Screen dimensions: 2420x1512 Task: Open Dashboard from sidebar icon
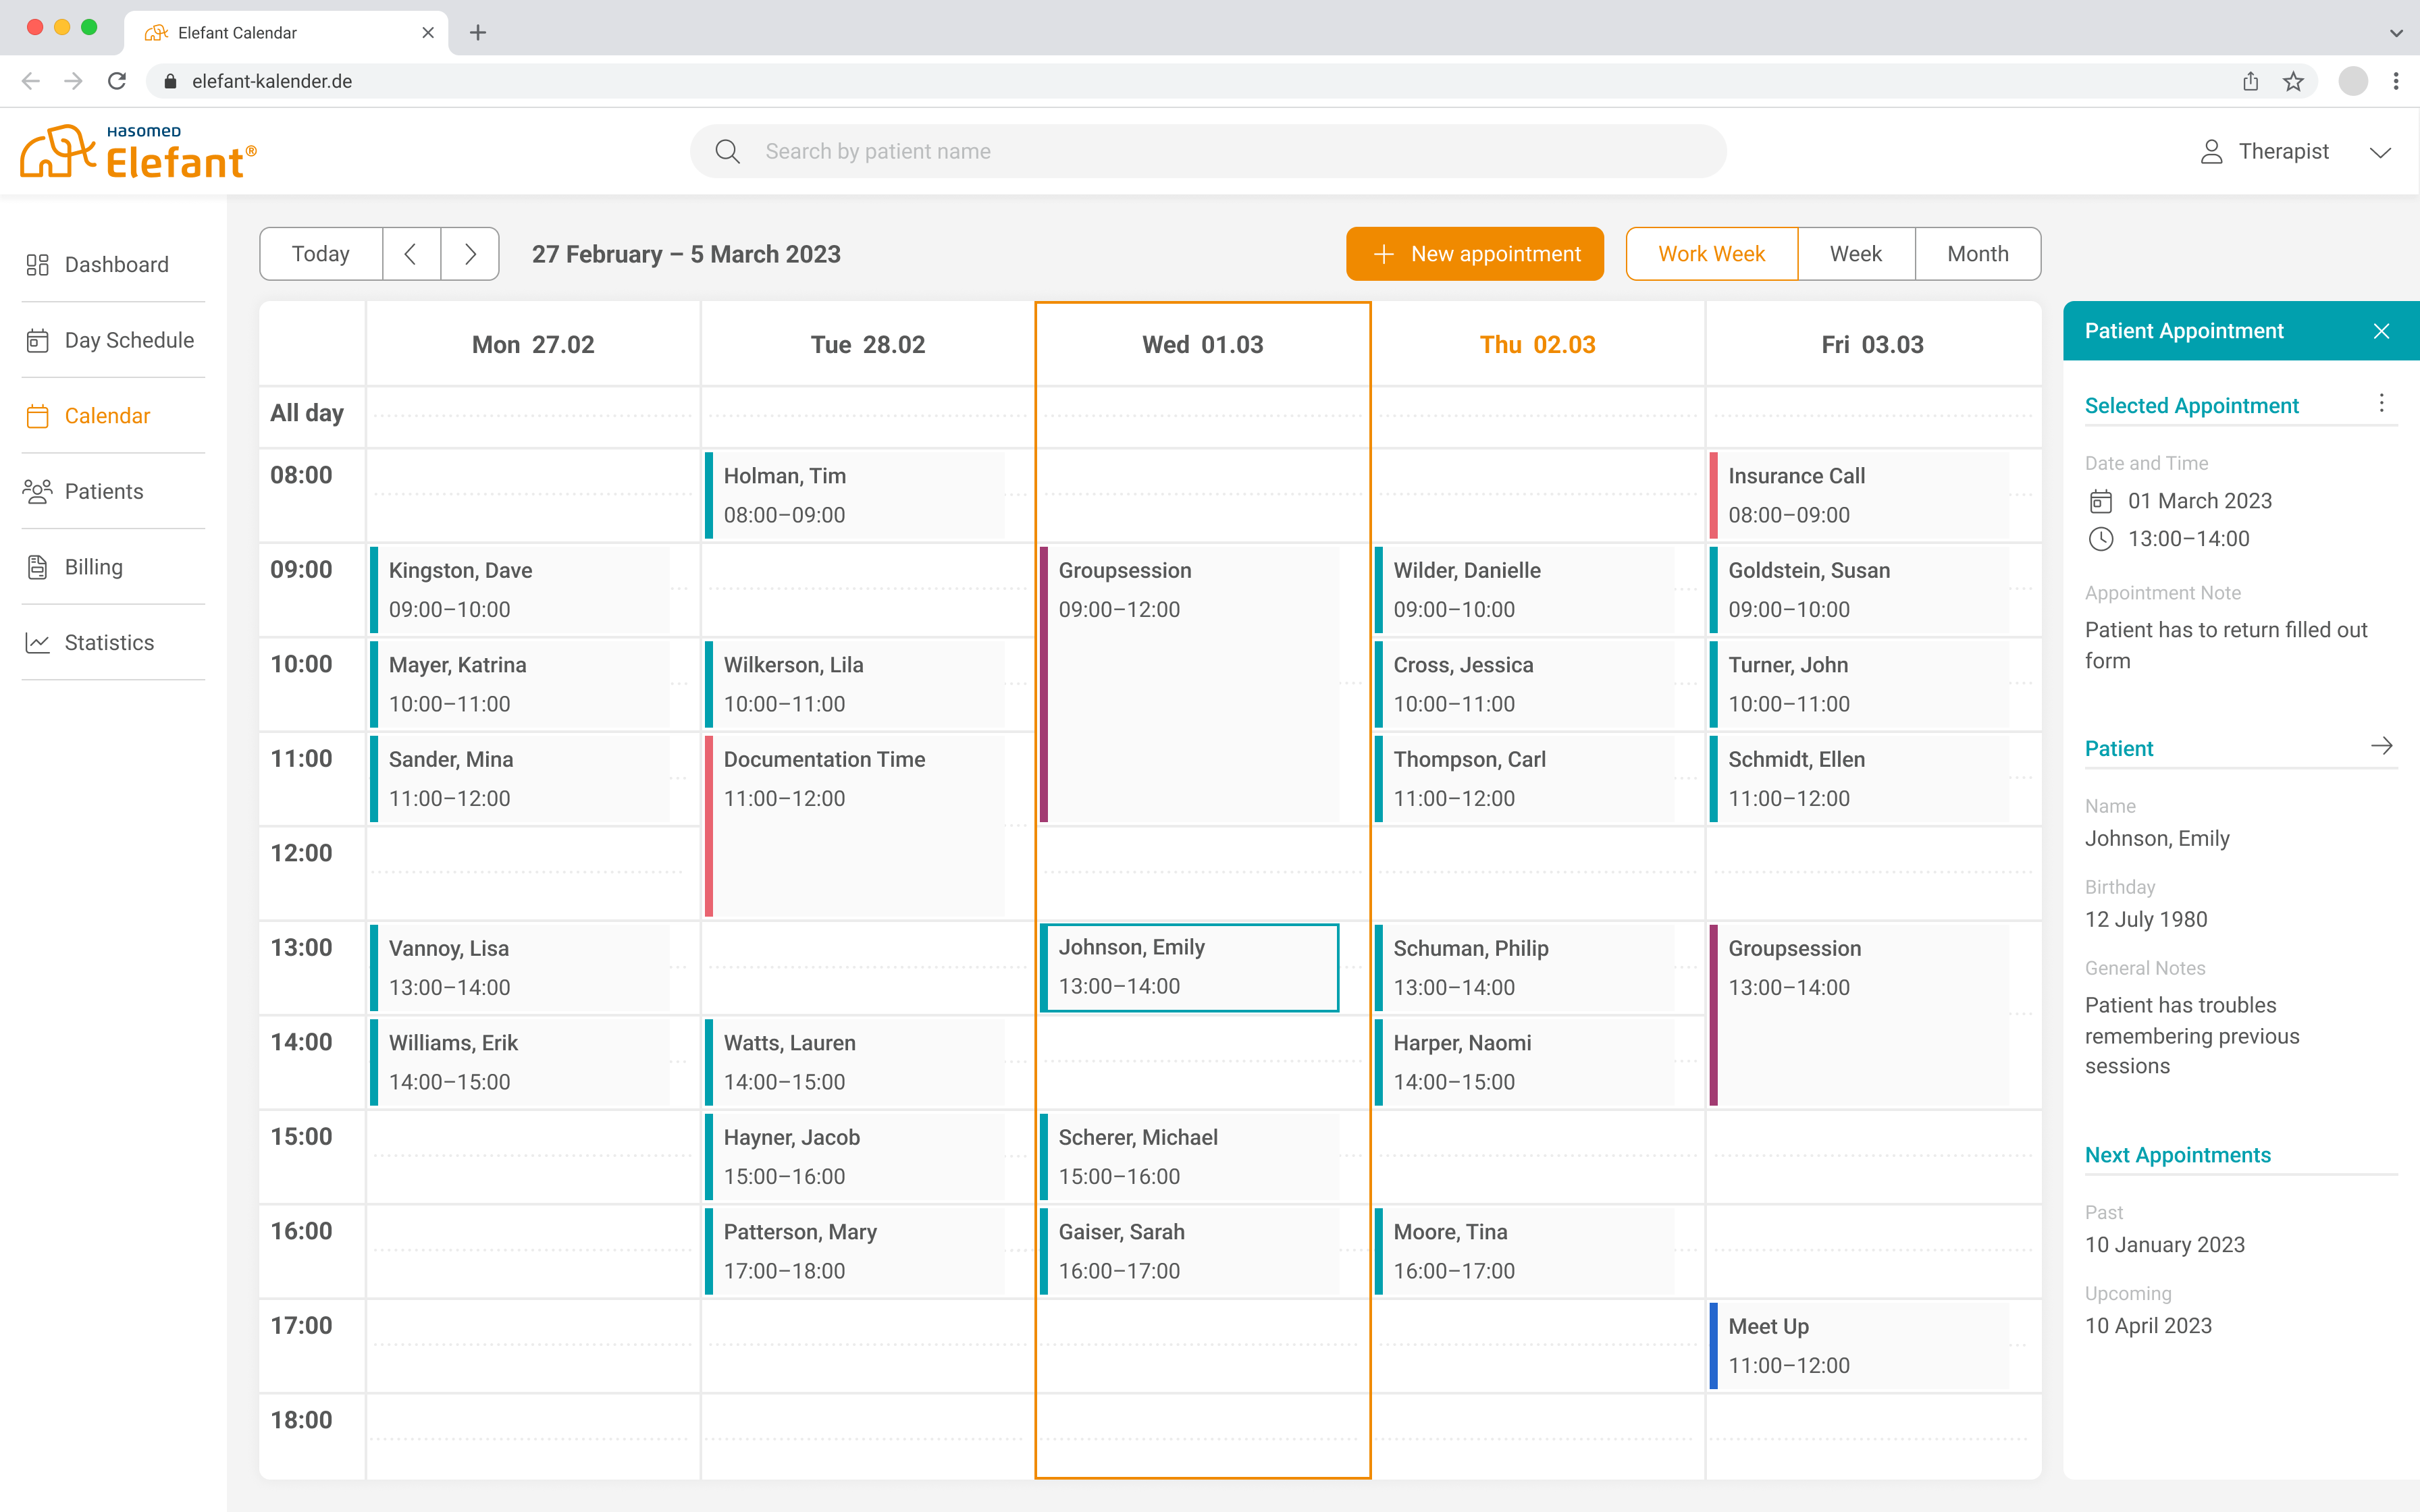tap(37, 265)
